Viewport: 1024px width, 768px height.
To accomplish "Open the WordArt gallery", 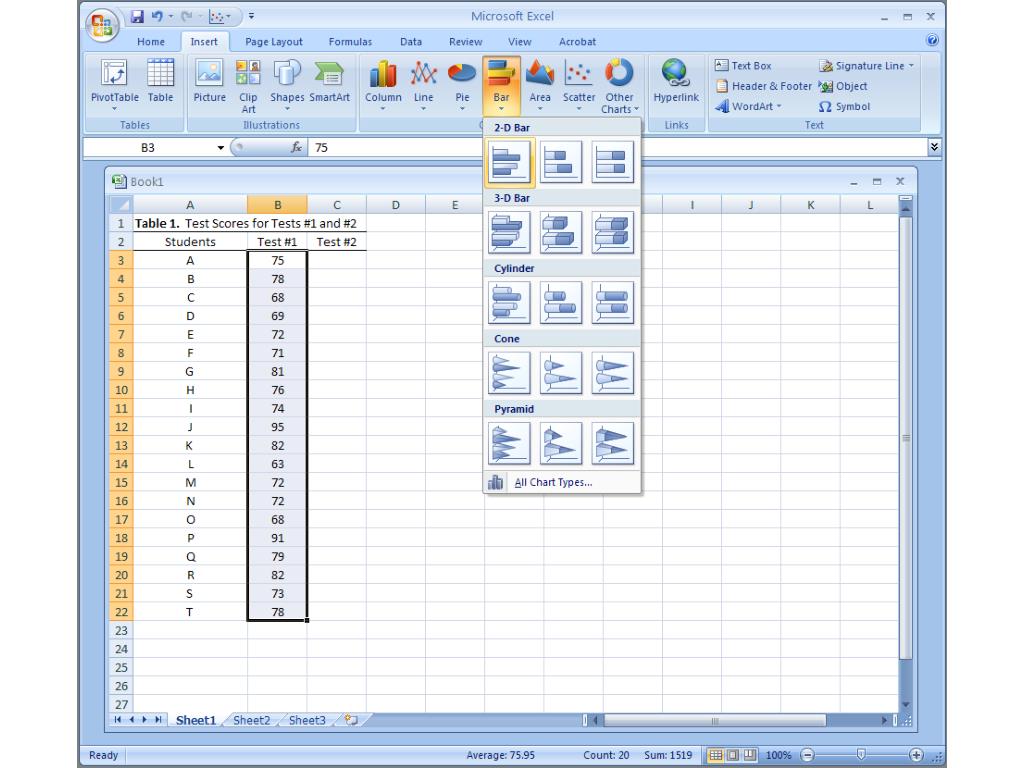I will click(748, 106).
